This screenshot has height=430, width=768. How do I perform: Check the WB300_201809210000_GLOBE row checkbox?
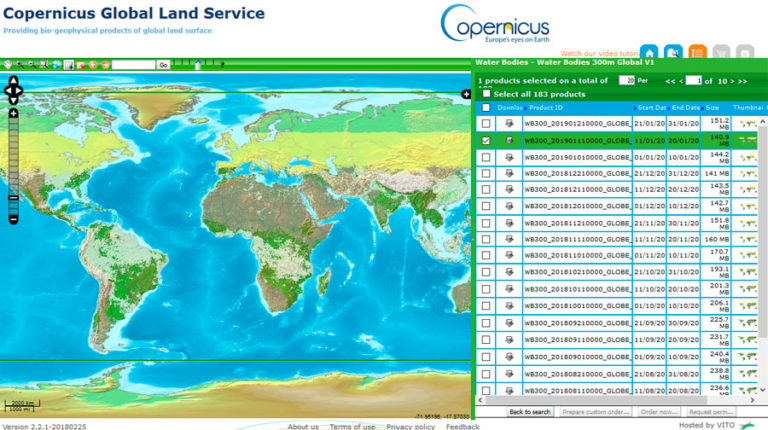(x=486, y=323)
